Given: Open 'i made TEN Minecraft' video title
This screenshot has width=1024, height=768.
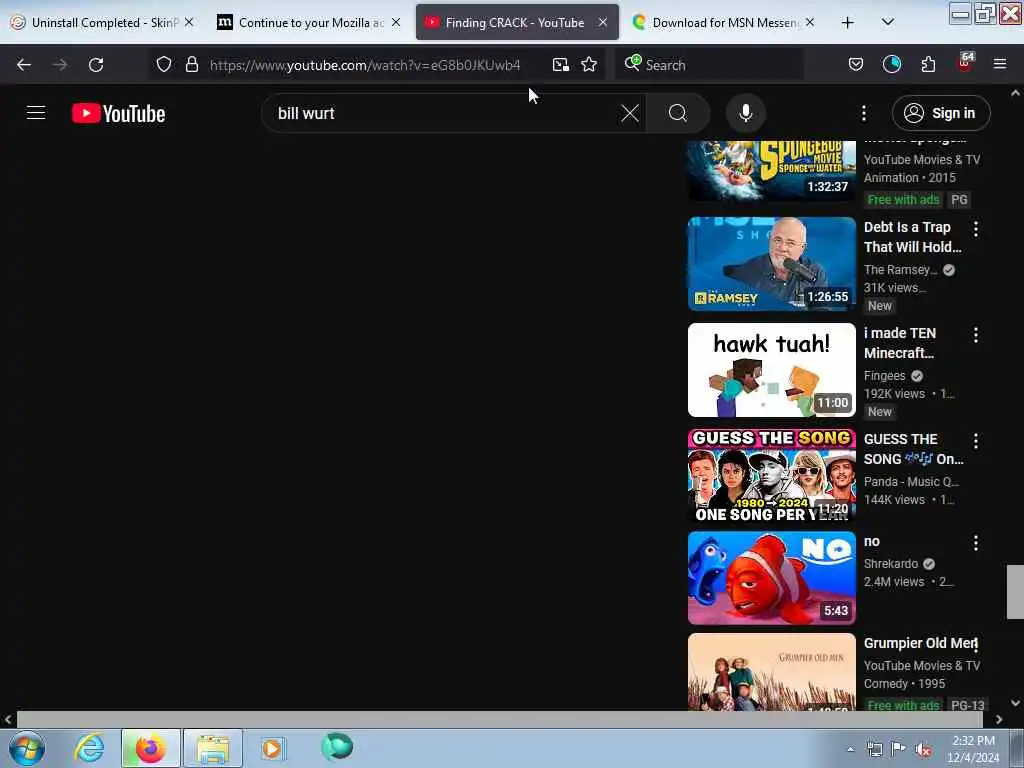Looking at the screenshot, I should pyautogui.click(x=900, y=343).
